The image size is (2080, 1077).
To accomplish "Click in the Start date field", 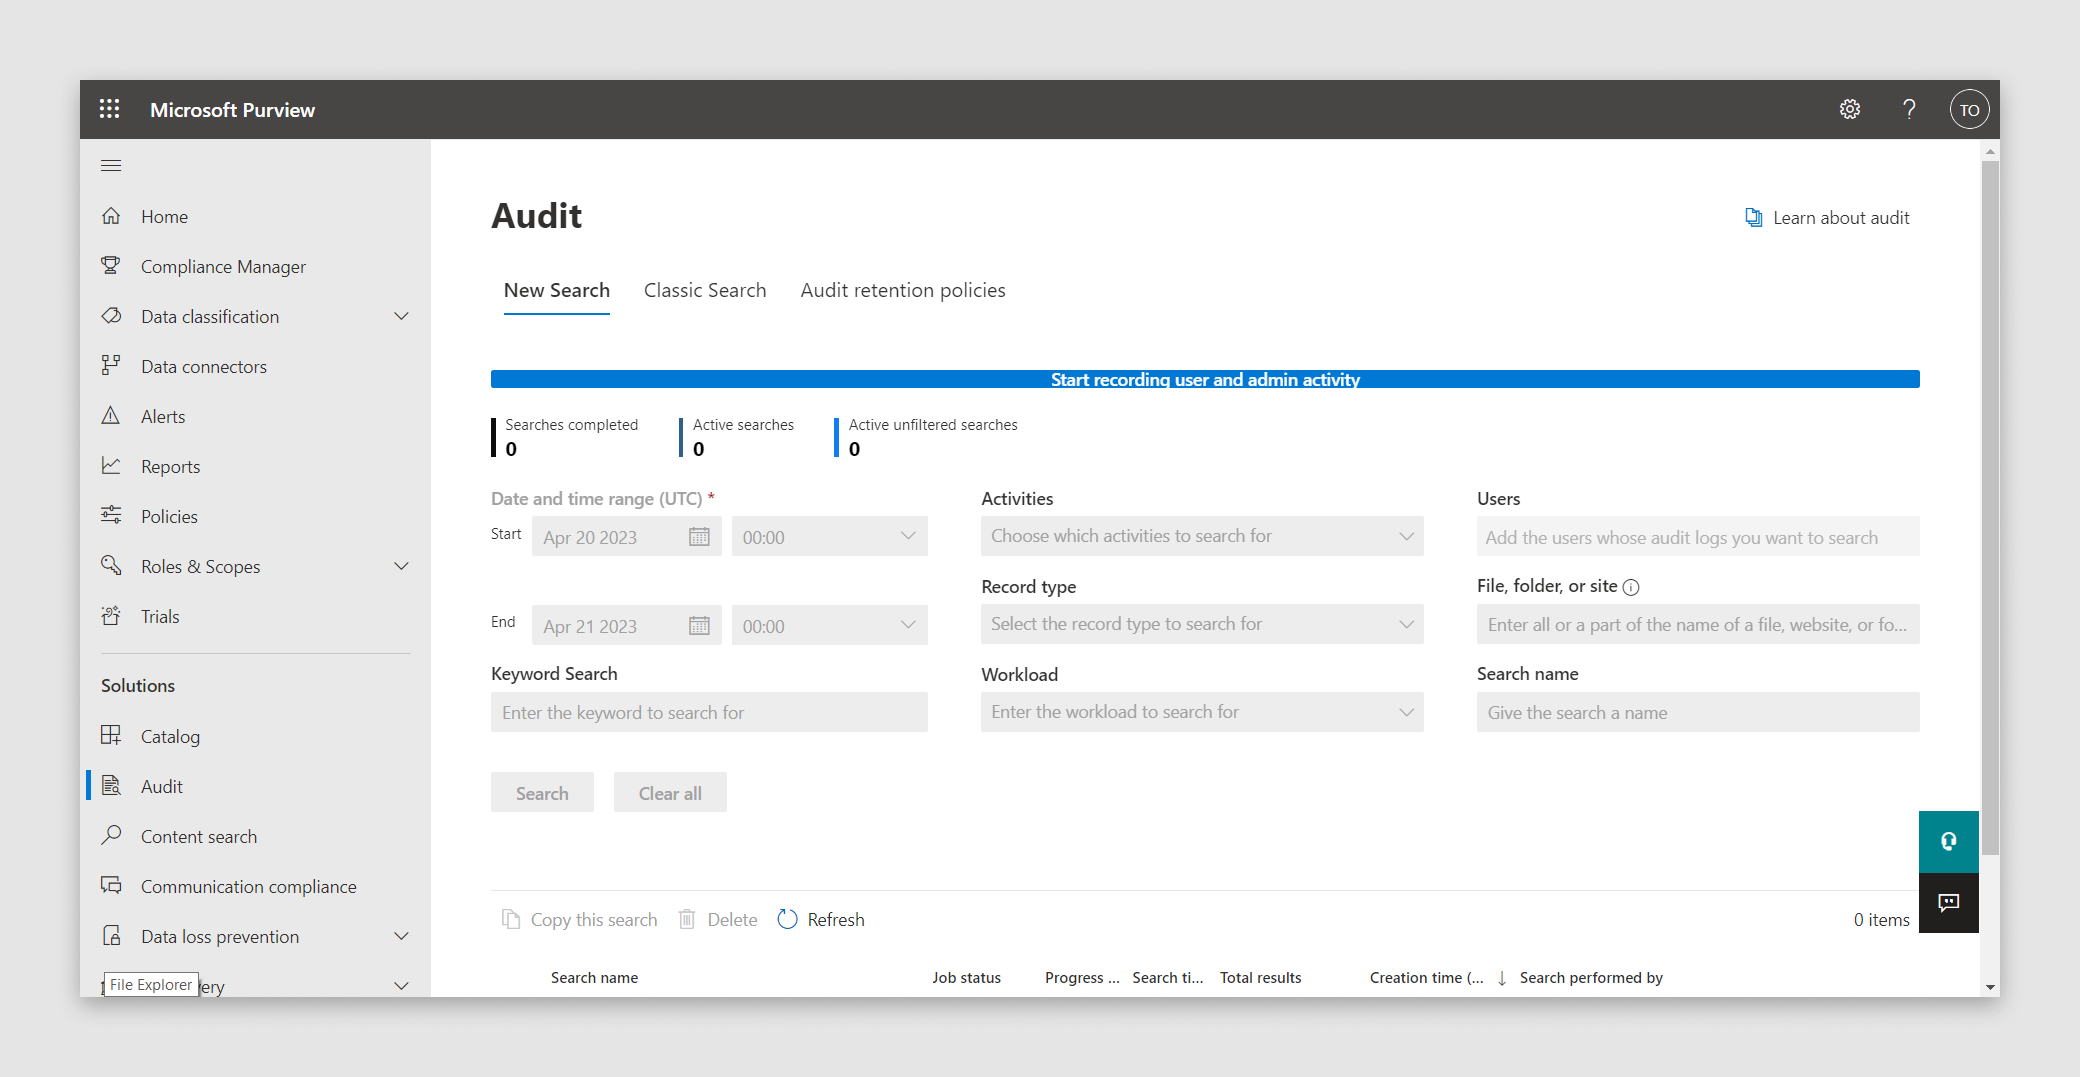I will tap(627, 537).
